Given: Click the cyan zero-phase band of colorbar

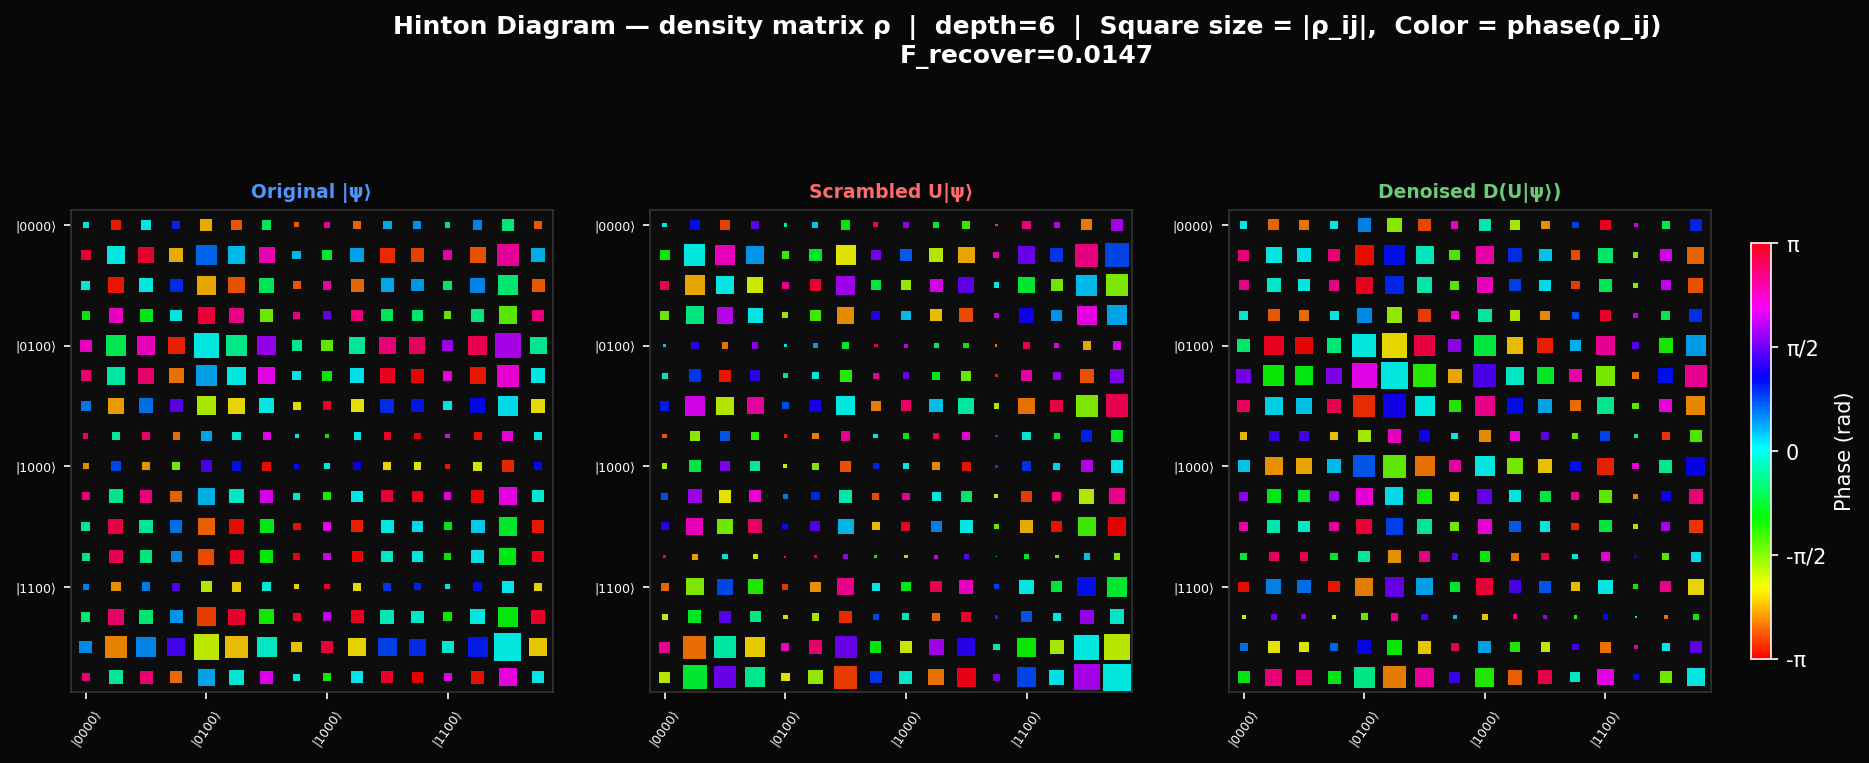Looking at the screenshot, I should coord(1761,453).
